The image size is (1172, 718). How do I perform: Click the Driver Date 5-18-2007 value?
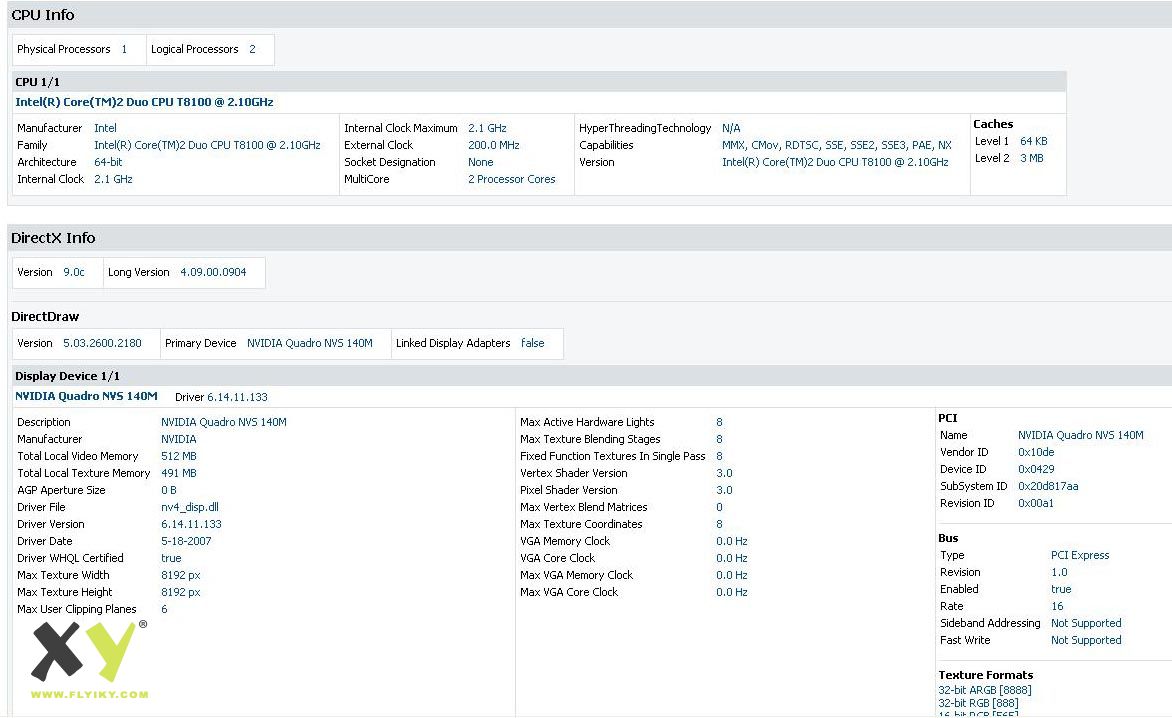(x=186, y=541)
